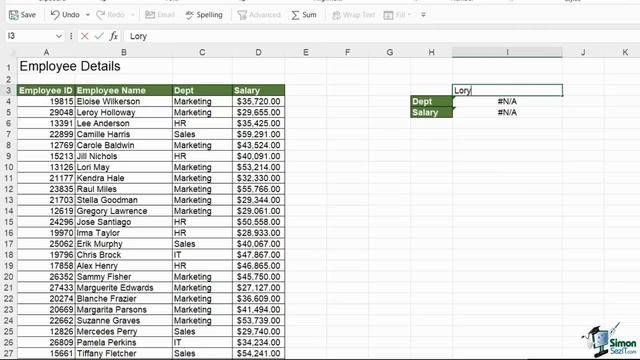Select column B header
The width and height of the screenshot is (640, 360).
coord(124,52)
